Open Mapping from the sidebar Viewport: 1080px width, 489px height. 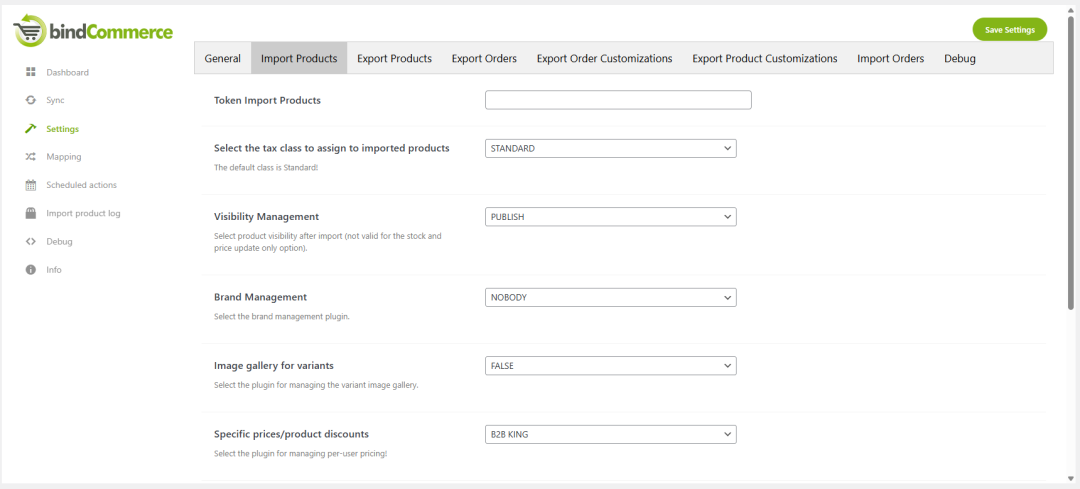(63, 157)
